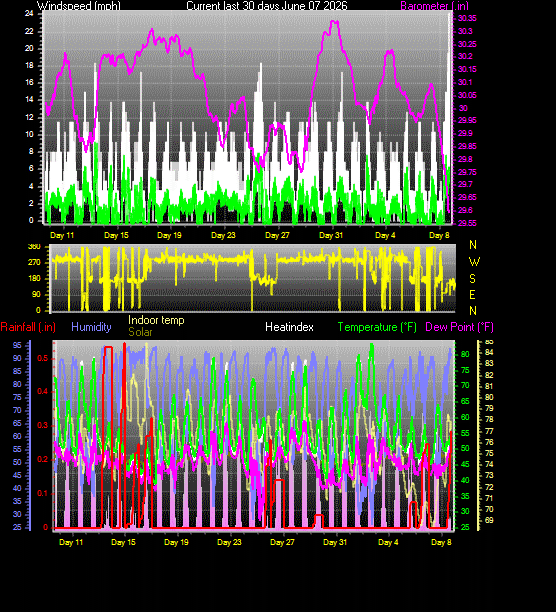The height and width of the screenshot is (612, 556).
Task: Click the "Windspeed (mph)" chart title
Action: [x=79, y=6]
